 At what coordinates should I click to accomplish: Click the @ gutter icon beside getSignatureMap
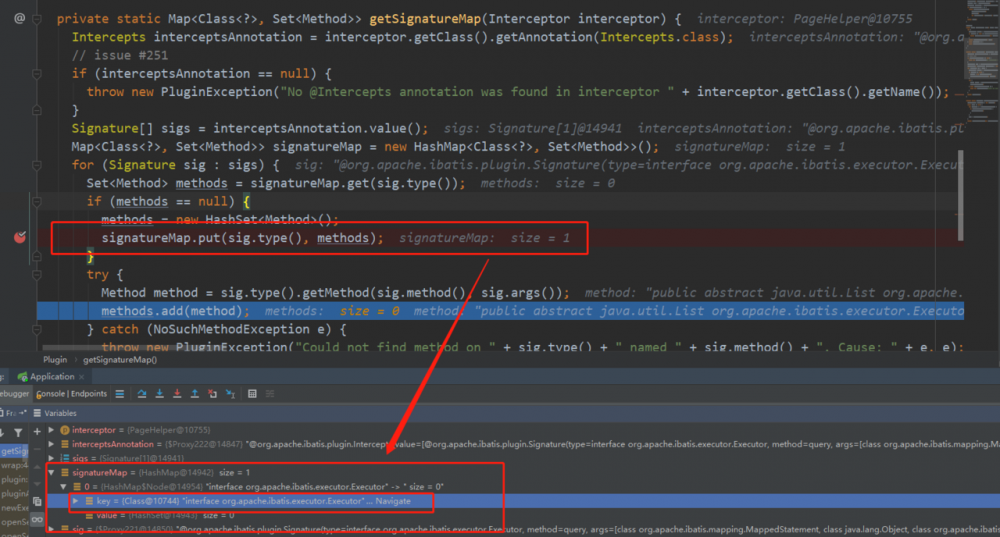[20, 18]
